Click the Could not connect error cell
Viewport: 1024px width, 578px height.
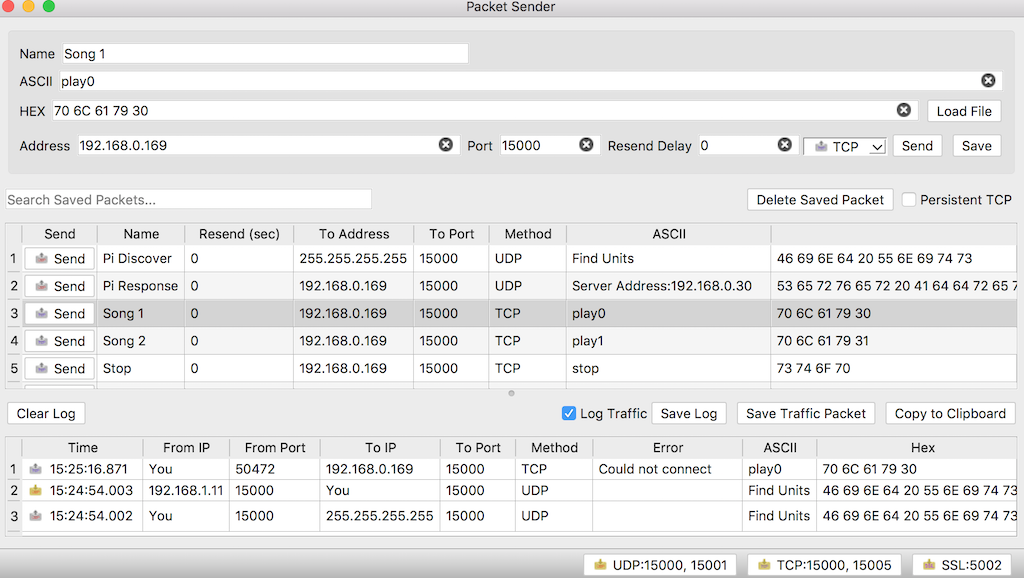667,469
